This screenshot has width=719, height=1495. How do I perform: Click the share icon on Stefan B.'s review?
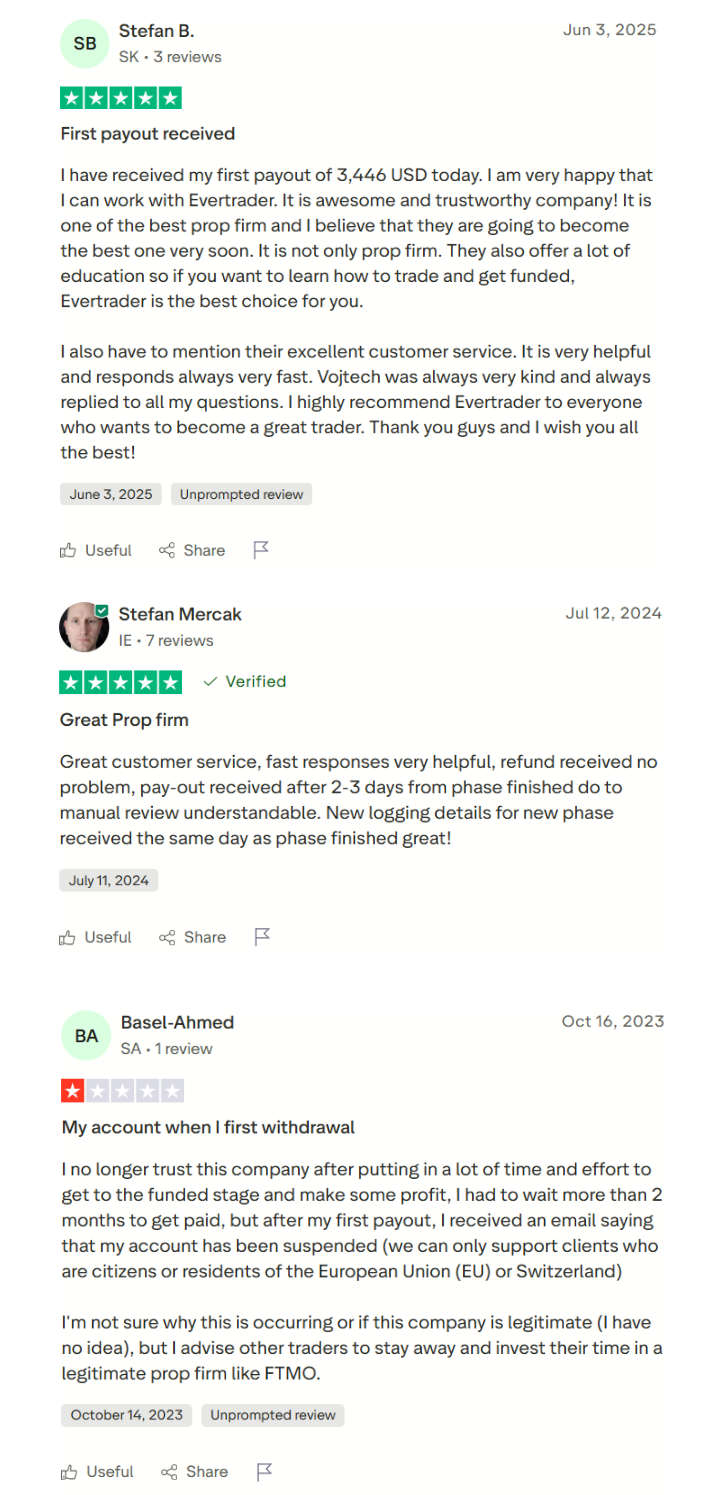(x=167, y=550)
